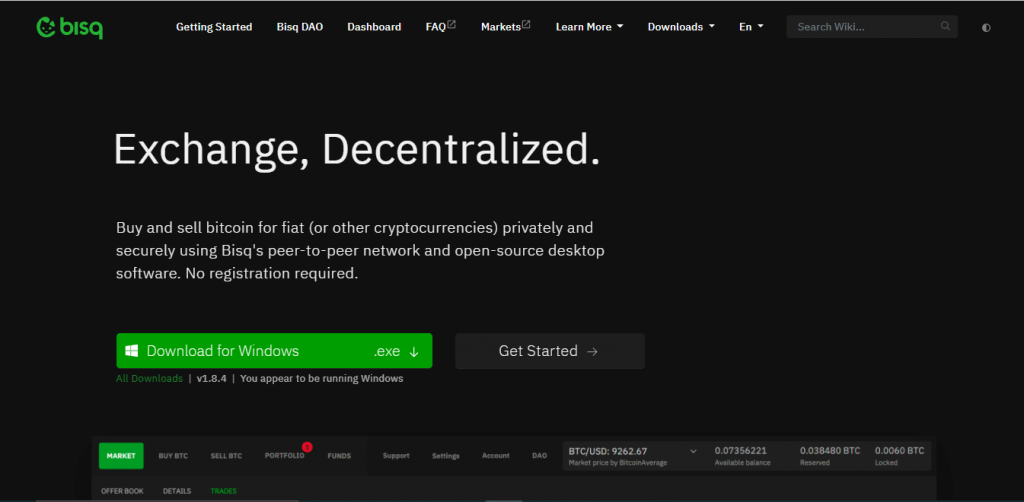
Task: Open Settings in preview
Action: pos(445,456)
